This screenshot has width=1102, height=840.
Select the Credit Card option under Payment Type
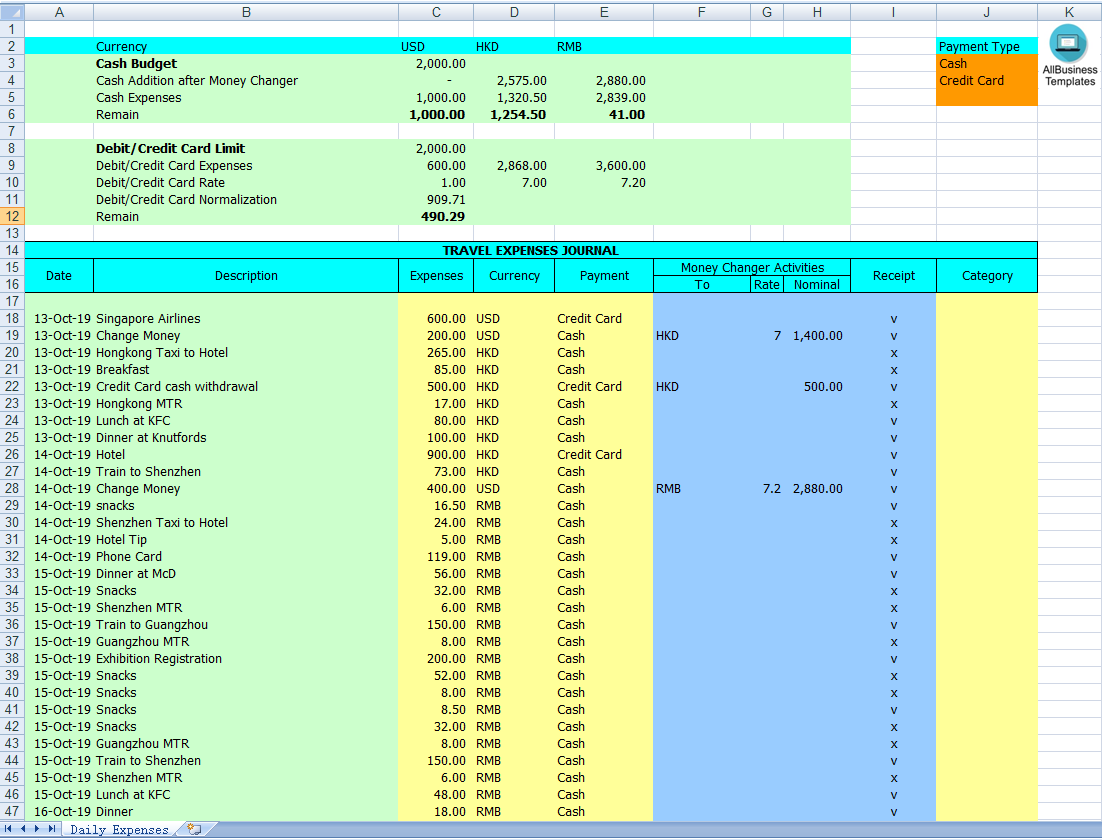pos(985,80)
